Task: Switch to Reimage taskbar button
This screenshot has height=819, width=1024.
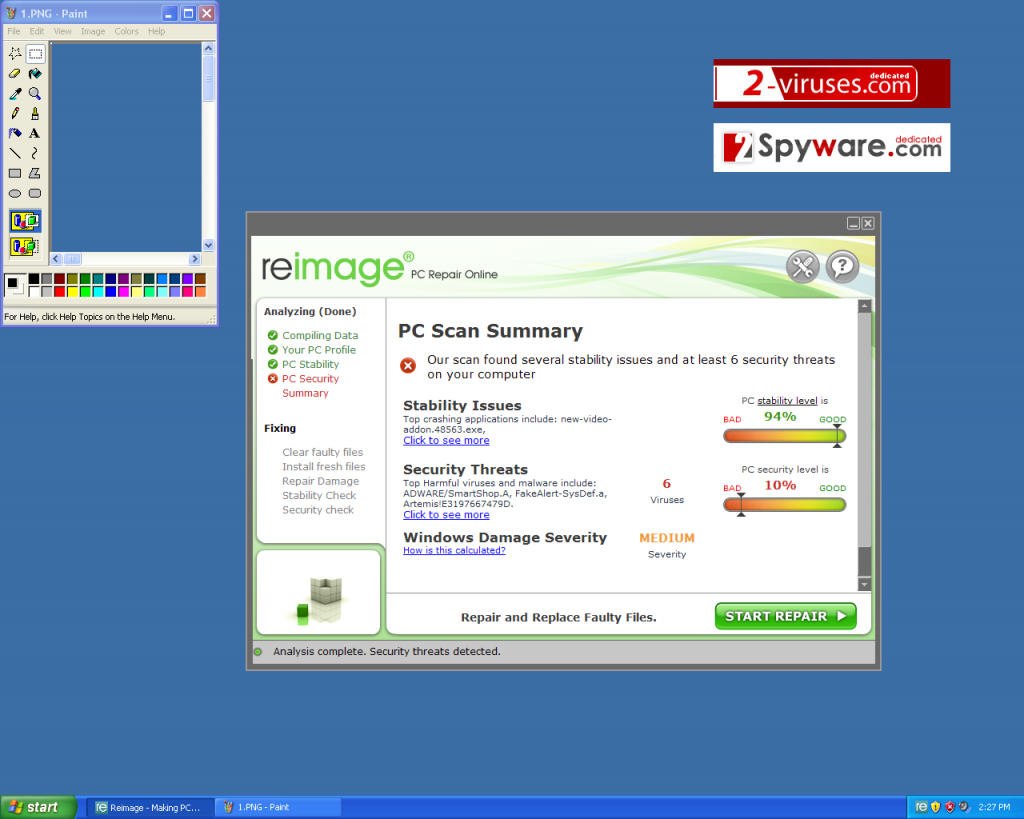Action: point(149,807)
